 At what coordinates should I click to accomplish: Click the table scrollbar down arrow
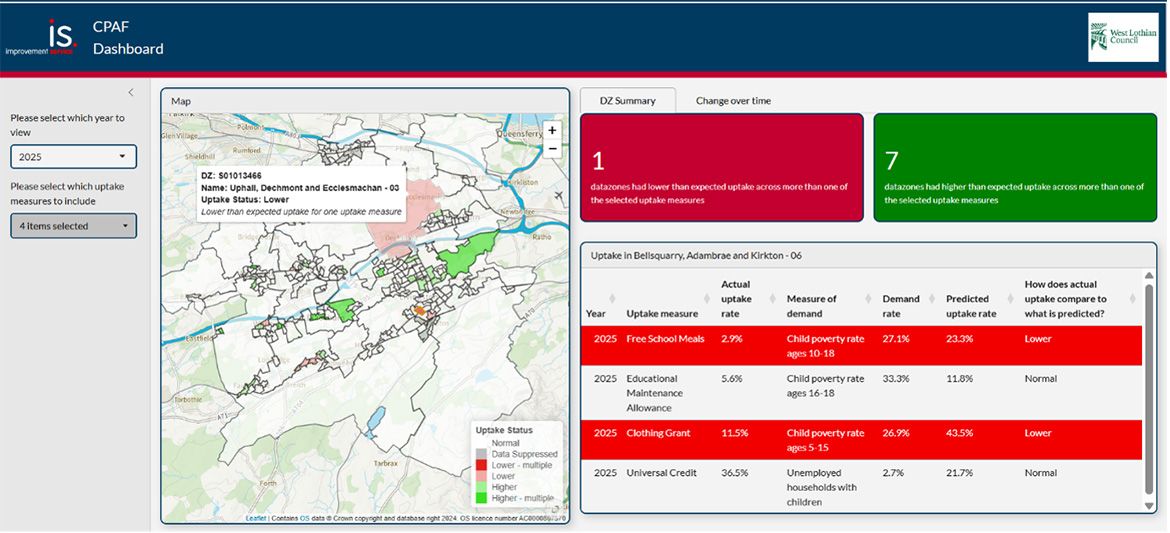(1149, 505)
